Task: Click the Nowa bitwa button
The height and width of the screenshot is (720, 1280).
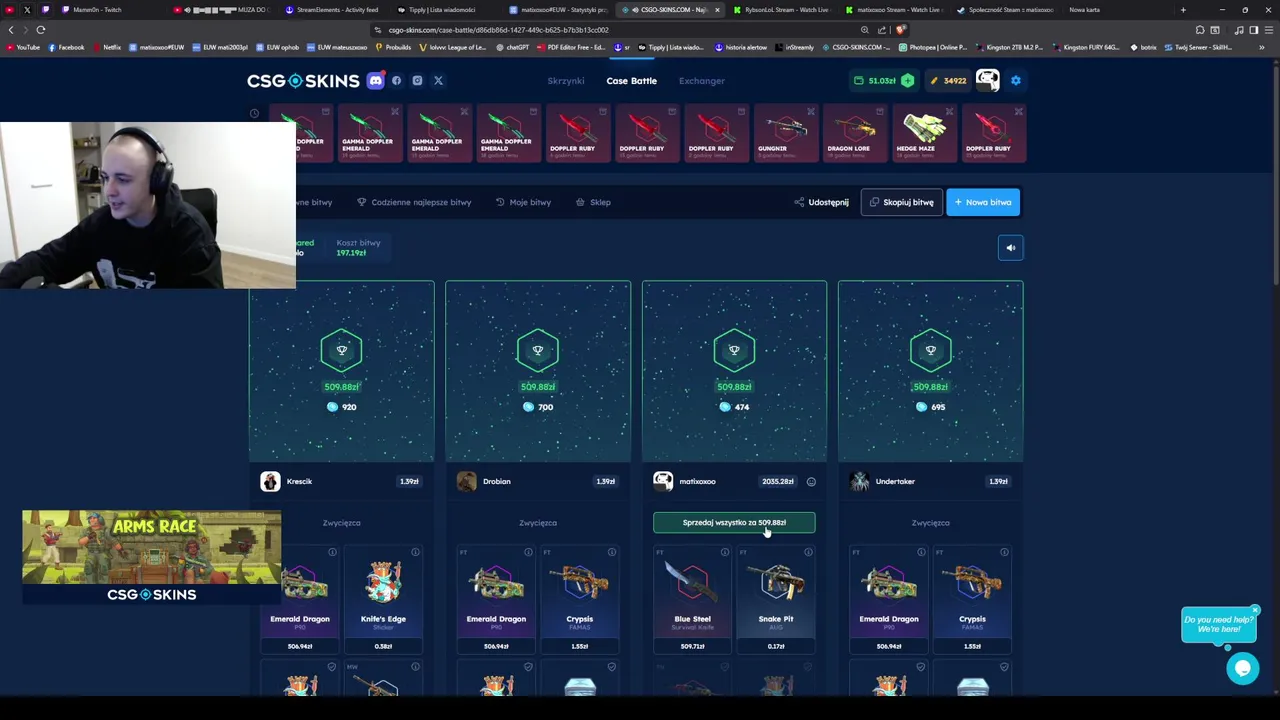Action: (x=983, y=202)
